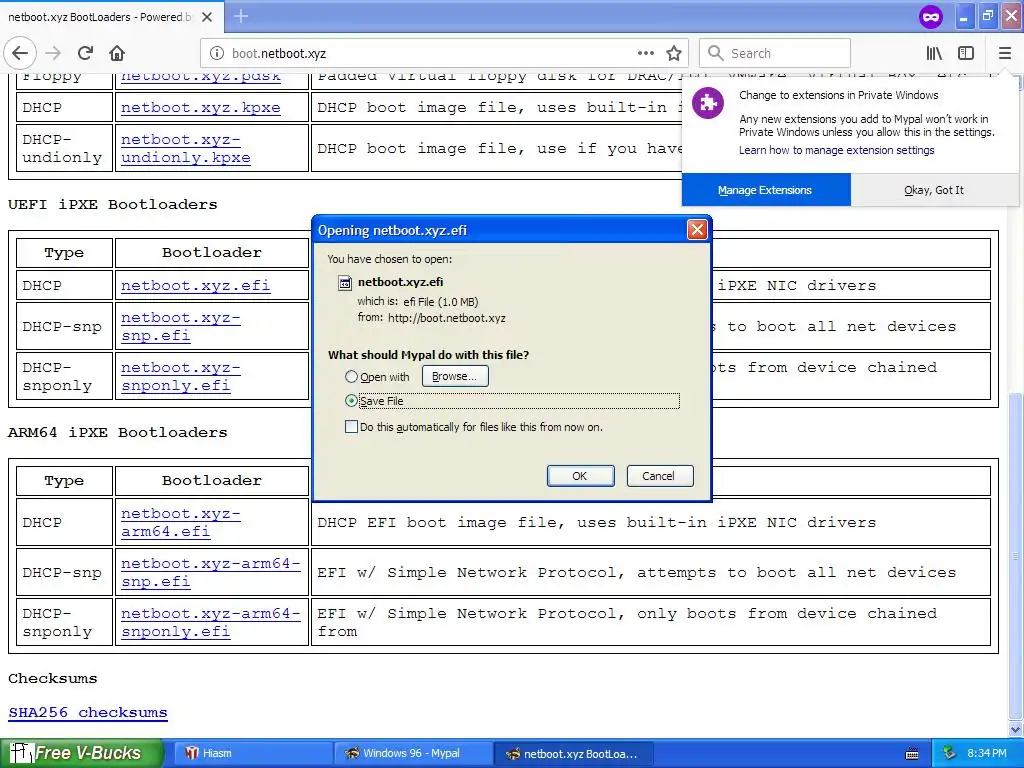Open the Free V-Bucks start button
Viewport: 1024px width, 768px height.
[x=80, y=753]
